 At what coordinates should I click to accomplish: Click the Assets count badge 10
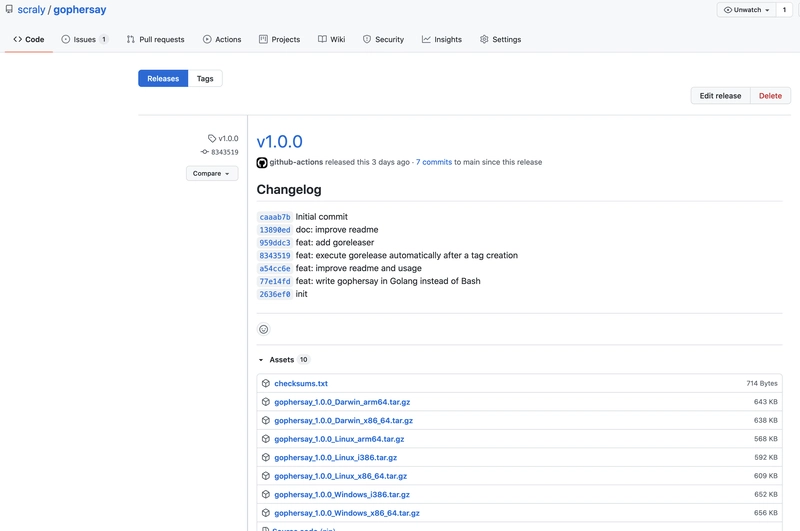pyautogui.click(x=304, y=360)
